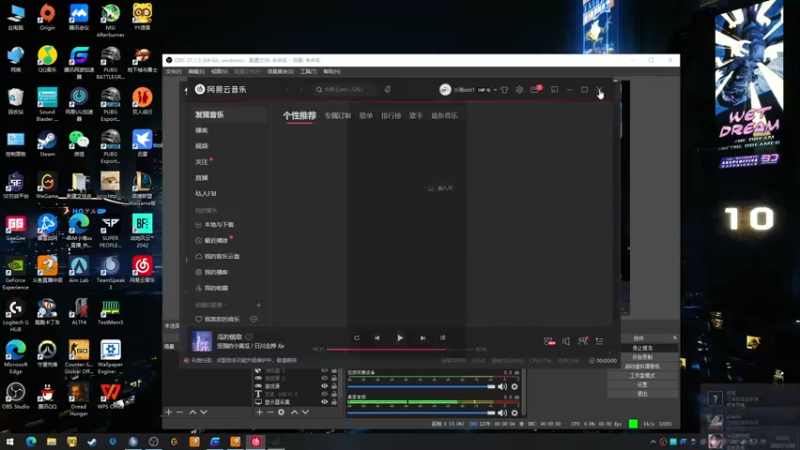Open the sound quality icon in player bar
800x450 pixels.
tap(549, 341)
